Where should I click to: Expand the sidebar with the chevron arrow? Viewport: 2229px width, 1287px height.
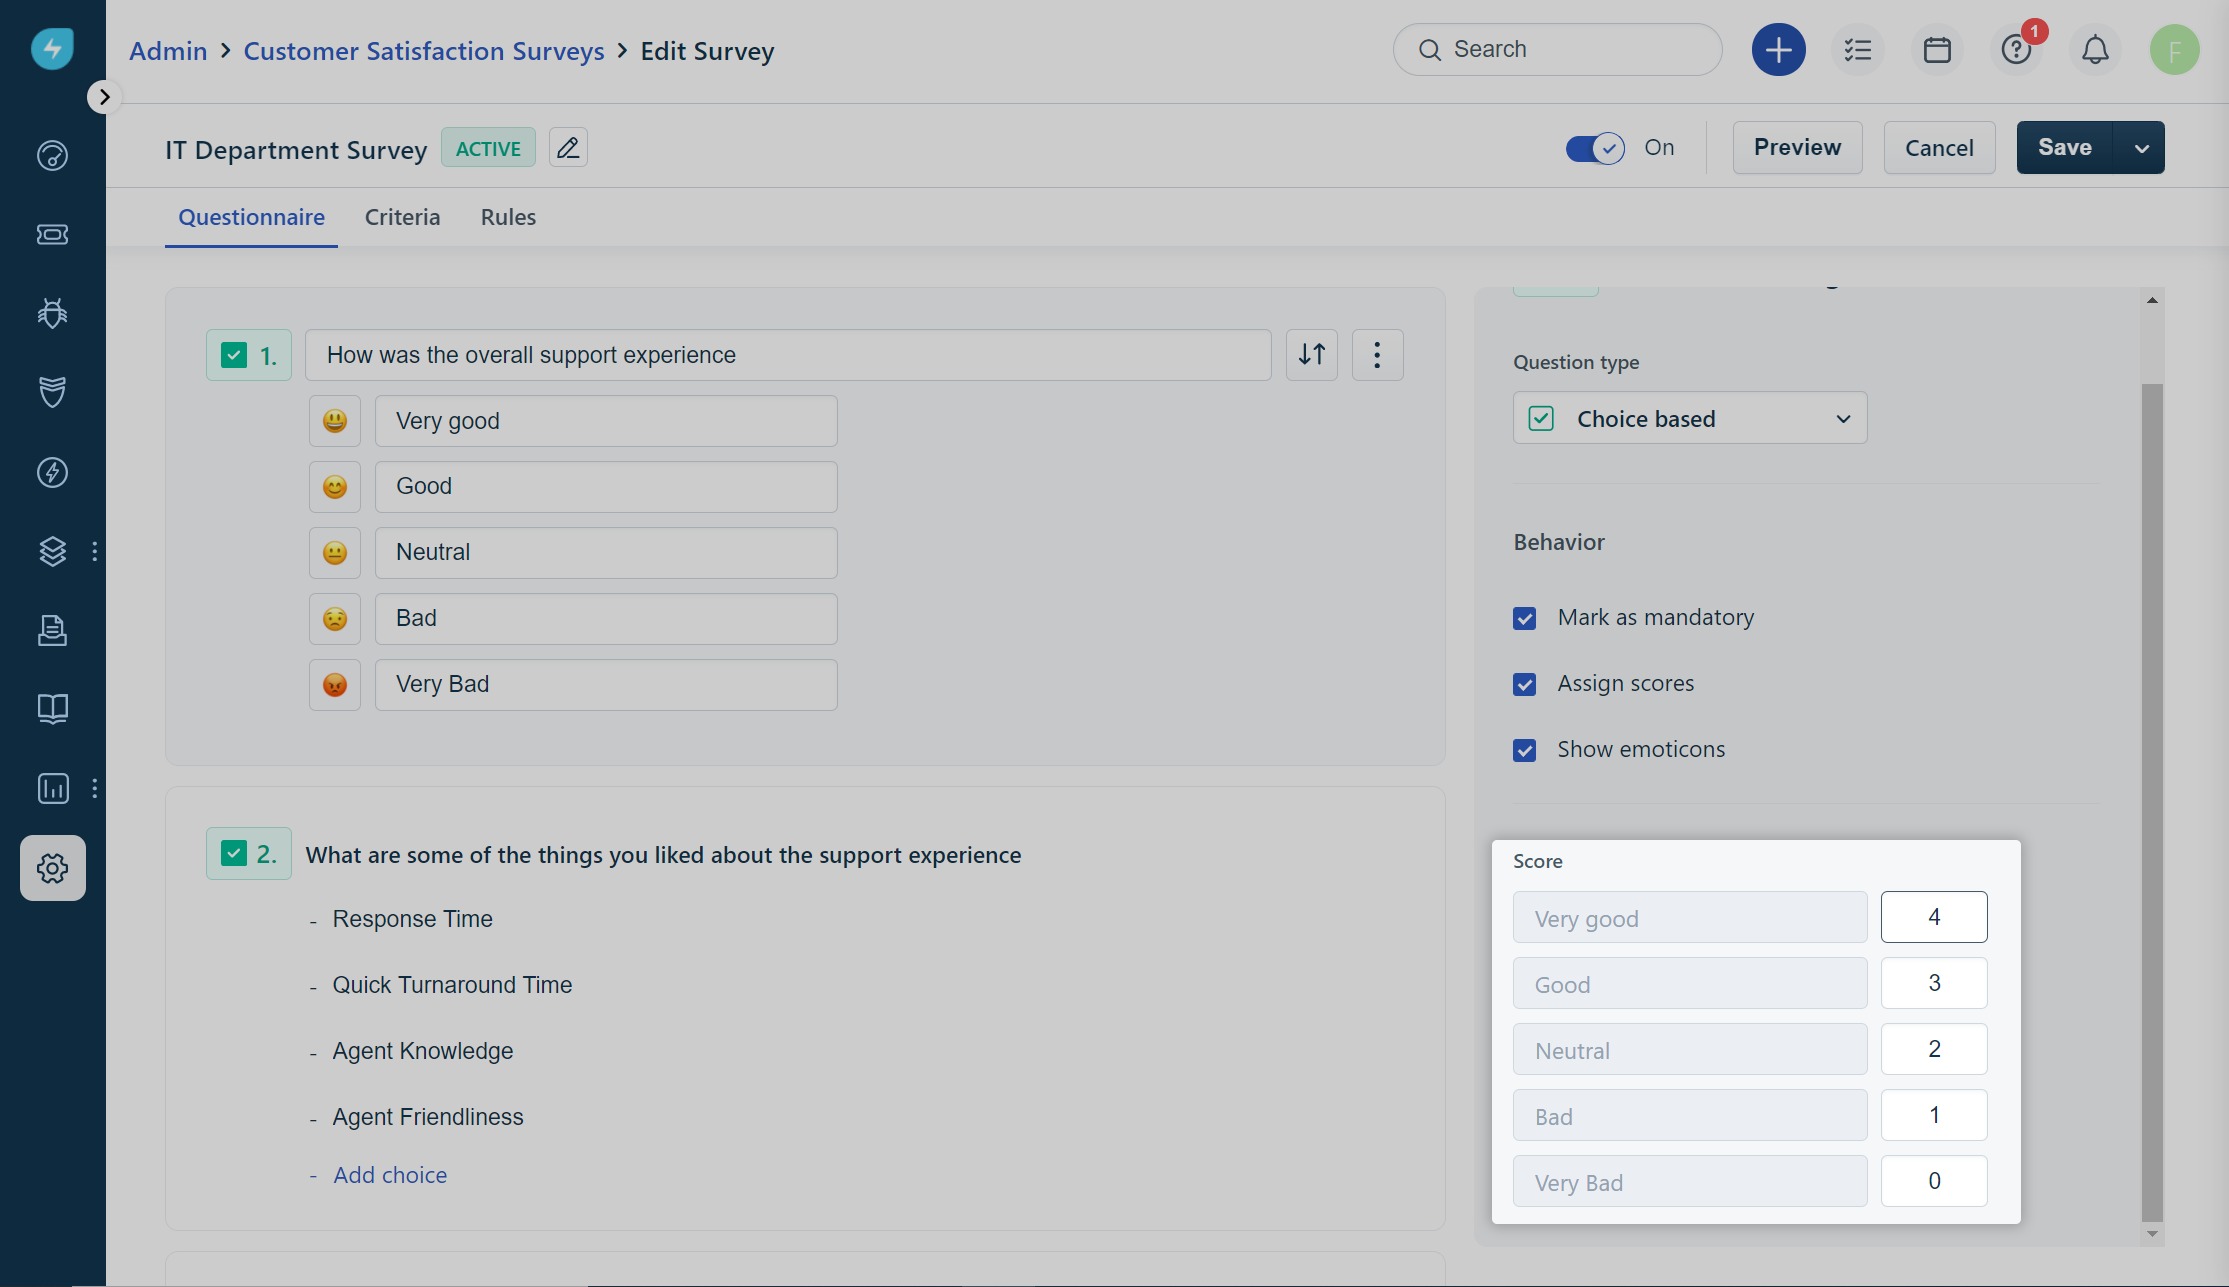coord(104,97)
